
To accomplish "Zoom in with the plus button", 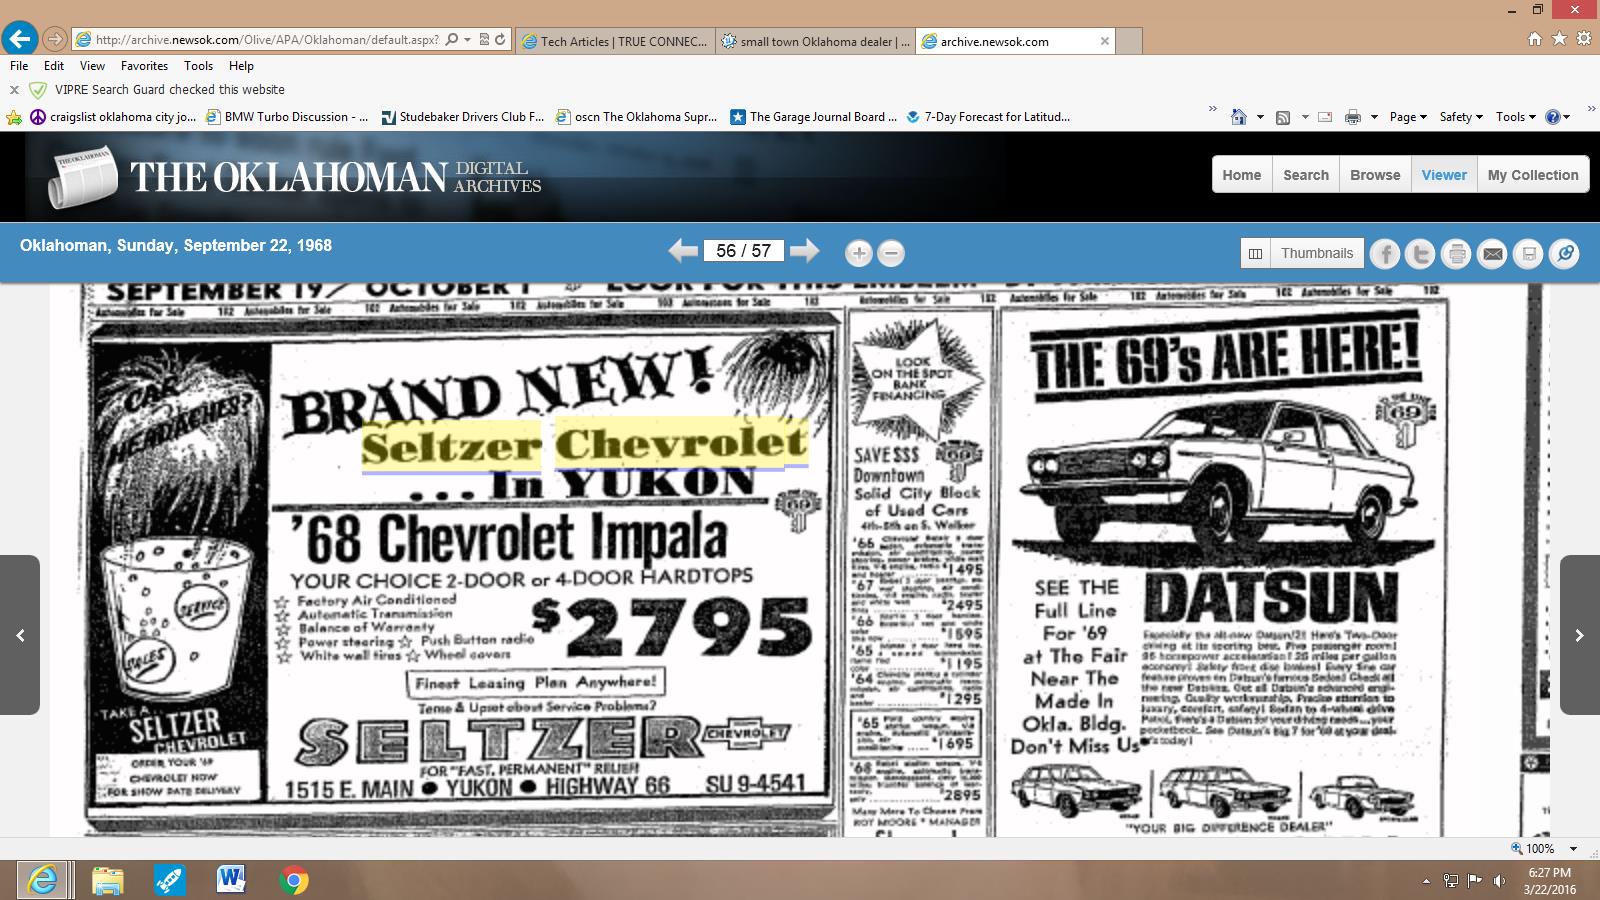I will [859, 253].
